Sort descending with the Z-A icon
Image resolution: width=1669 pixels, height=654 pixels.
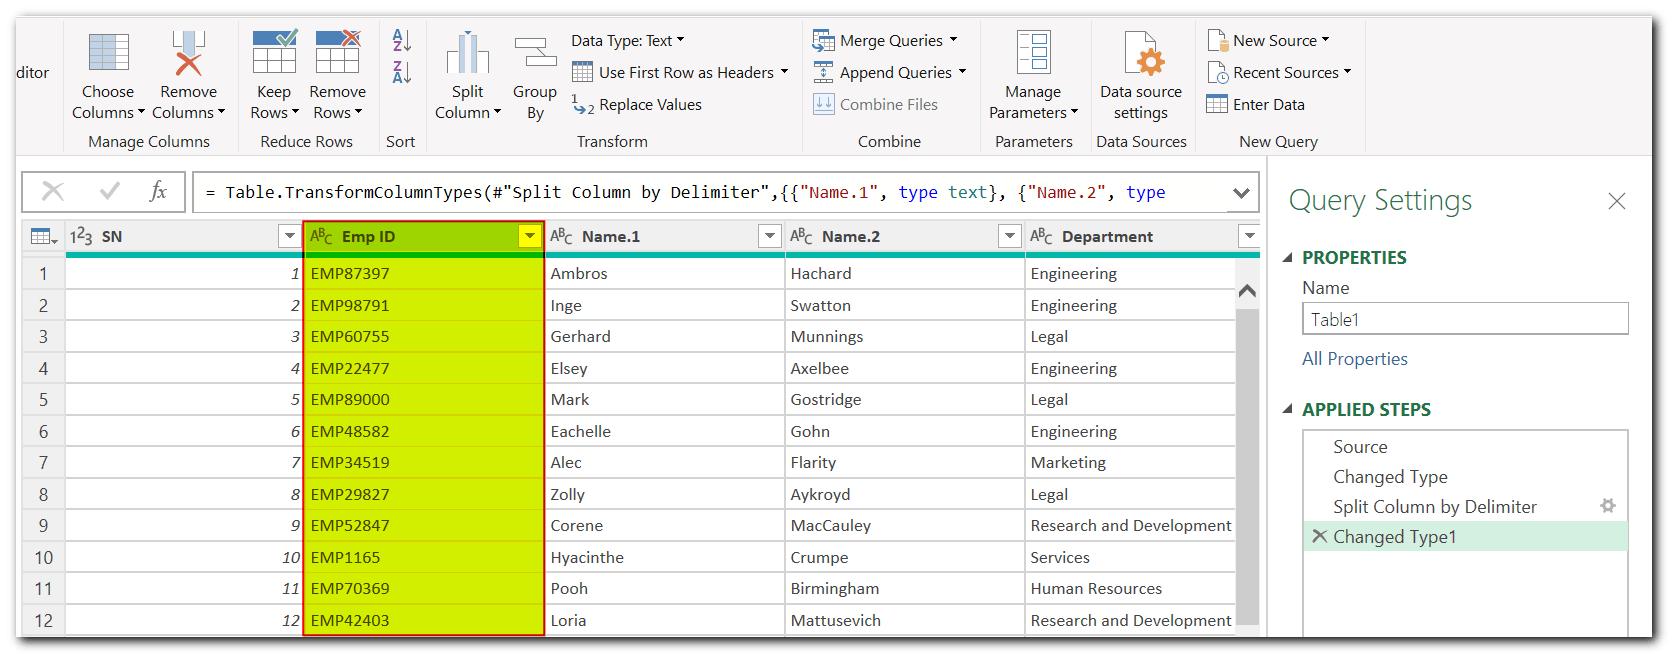[x=401, y=72]
